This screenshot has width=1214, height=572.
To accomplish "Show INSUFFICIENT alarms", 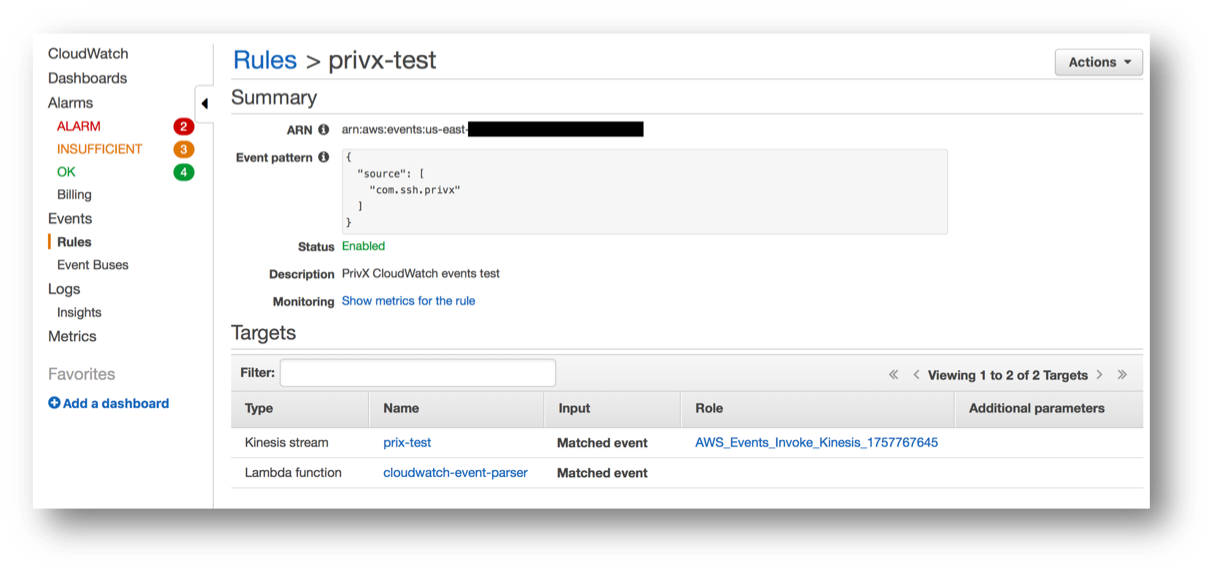I will [100, 149].
